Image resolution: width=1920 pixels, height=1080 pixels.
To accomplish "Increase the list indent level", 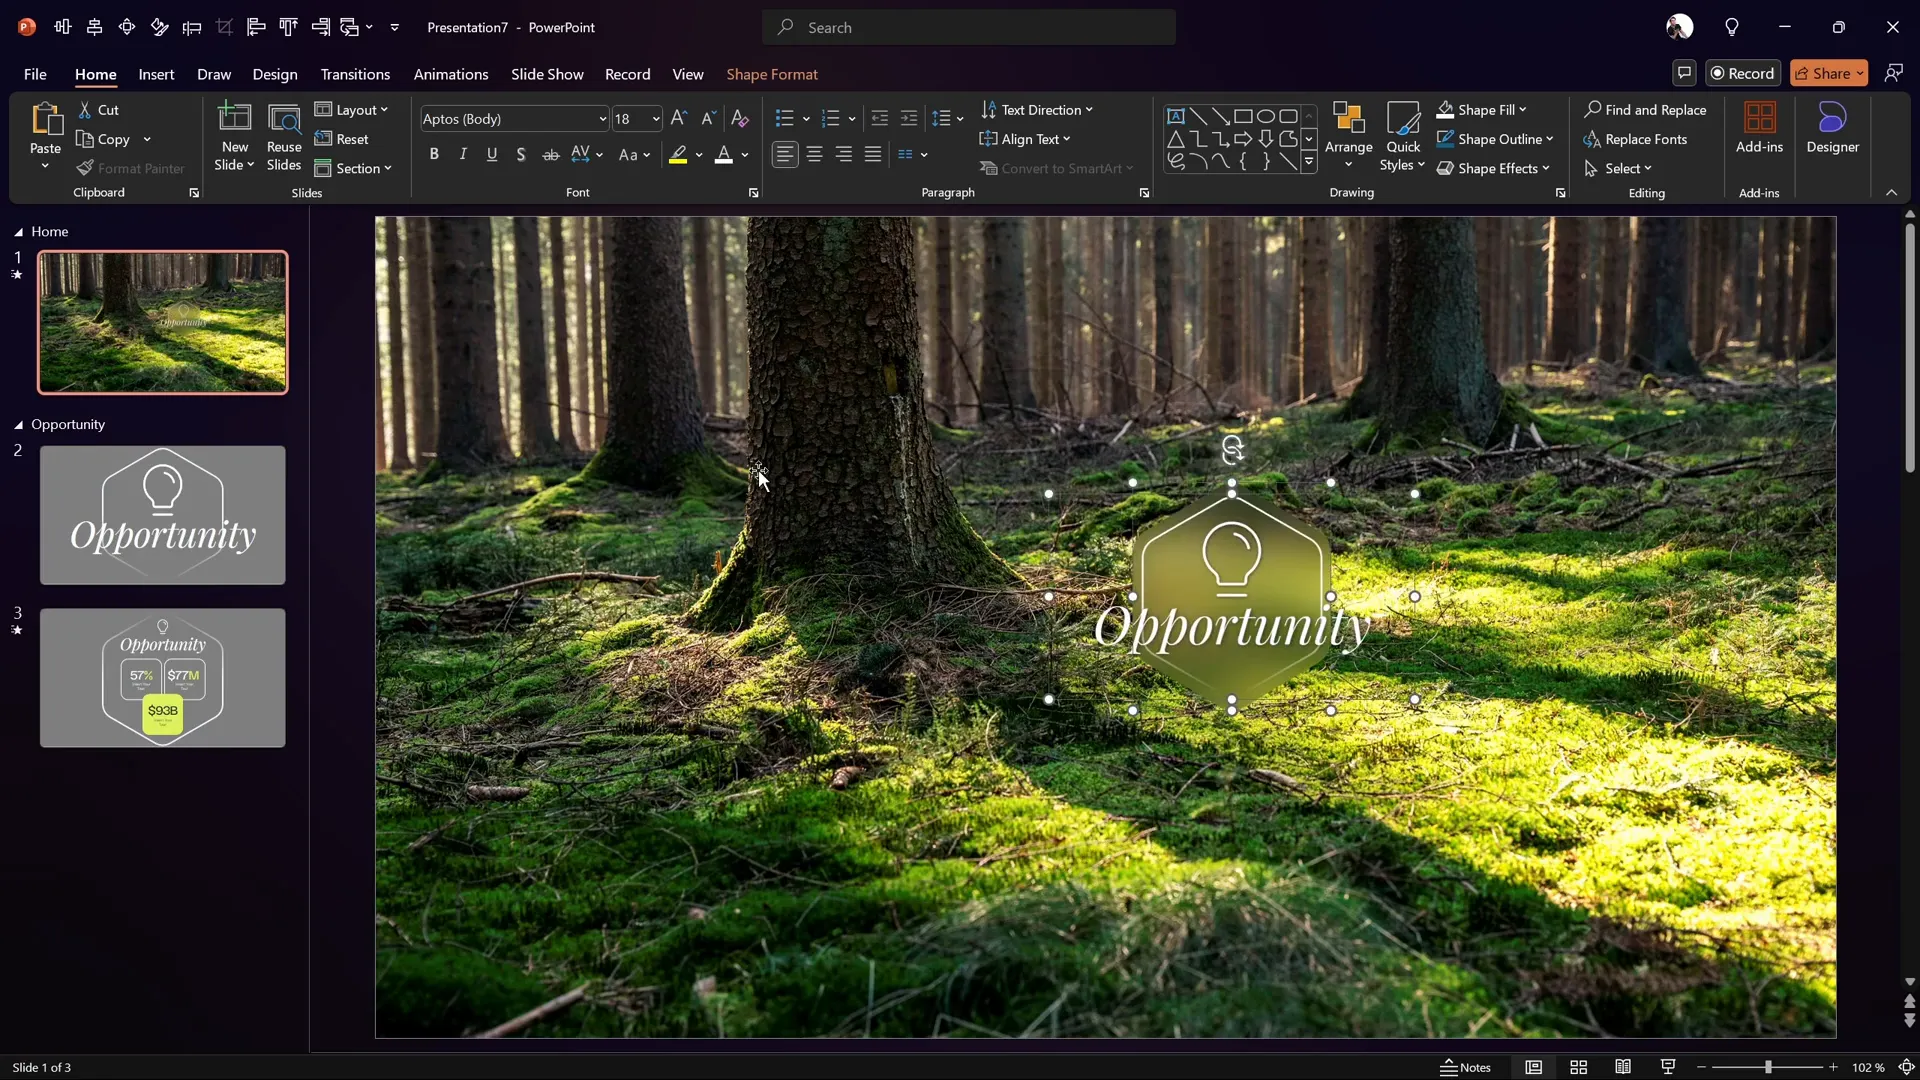I will [x=908, y=119].
